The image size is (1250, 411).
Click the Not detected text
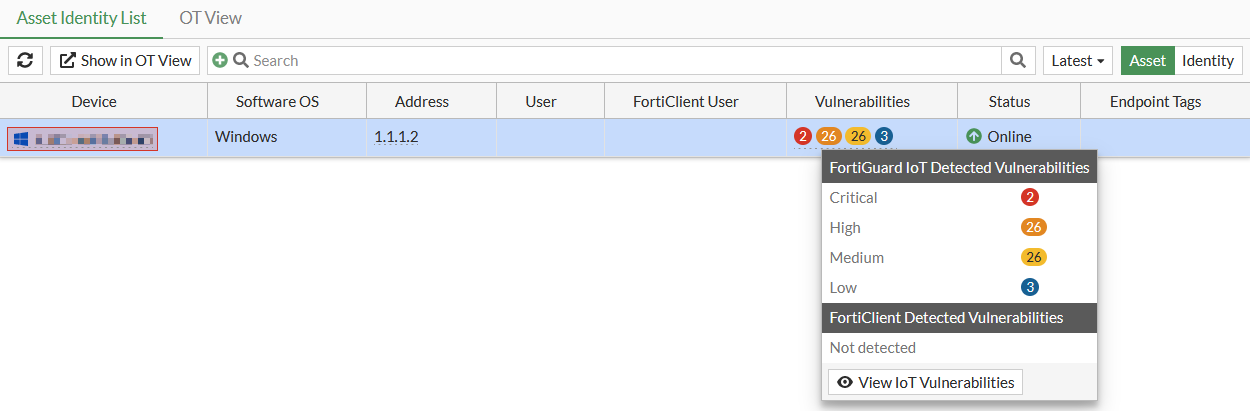coord(873,348)
